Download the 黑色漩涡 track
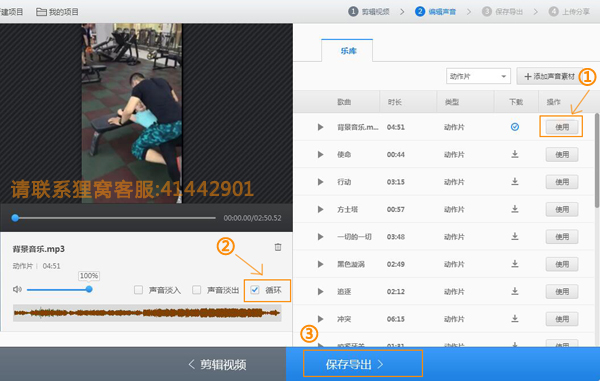Image resolution: width=600 pixels, height=381 pixels. [515, 264]
